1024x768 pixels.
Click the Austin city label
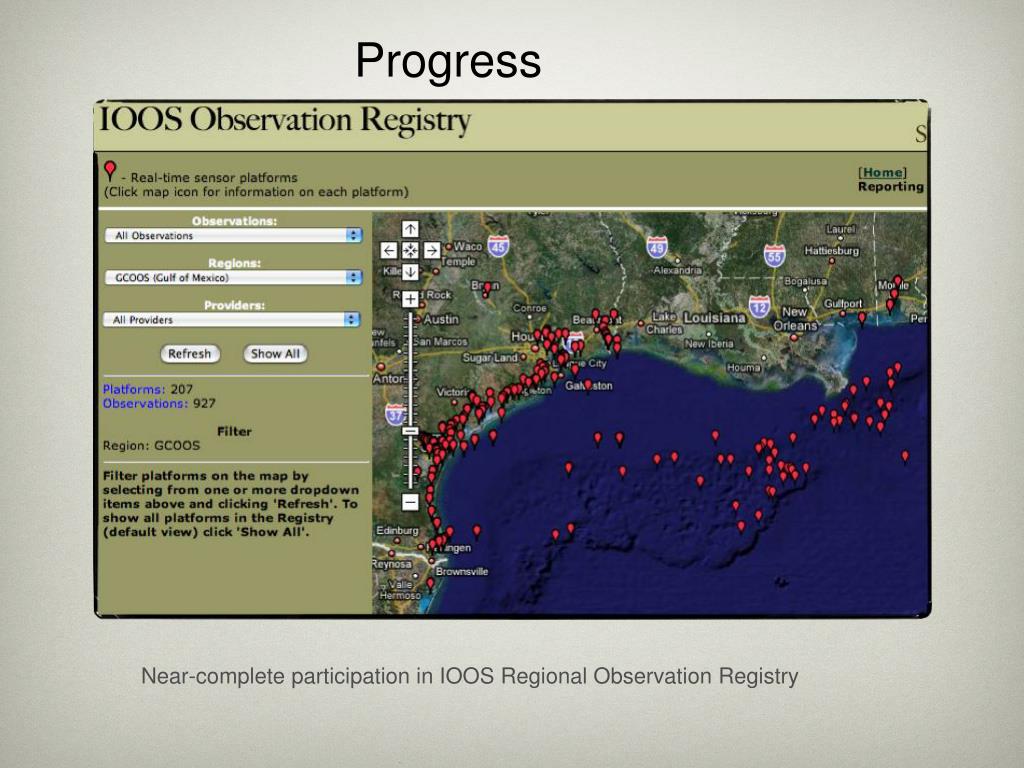coord(441,319)
